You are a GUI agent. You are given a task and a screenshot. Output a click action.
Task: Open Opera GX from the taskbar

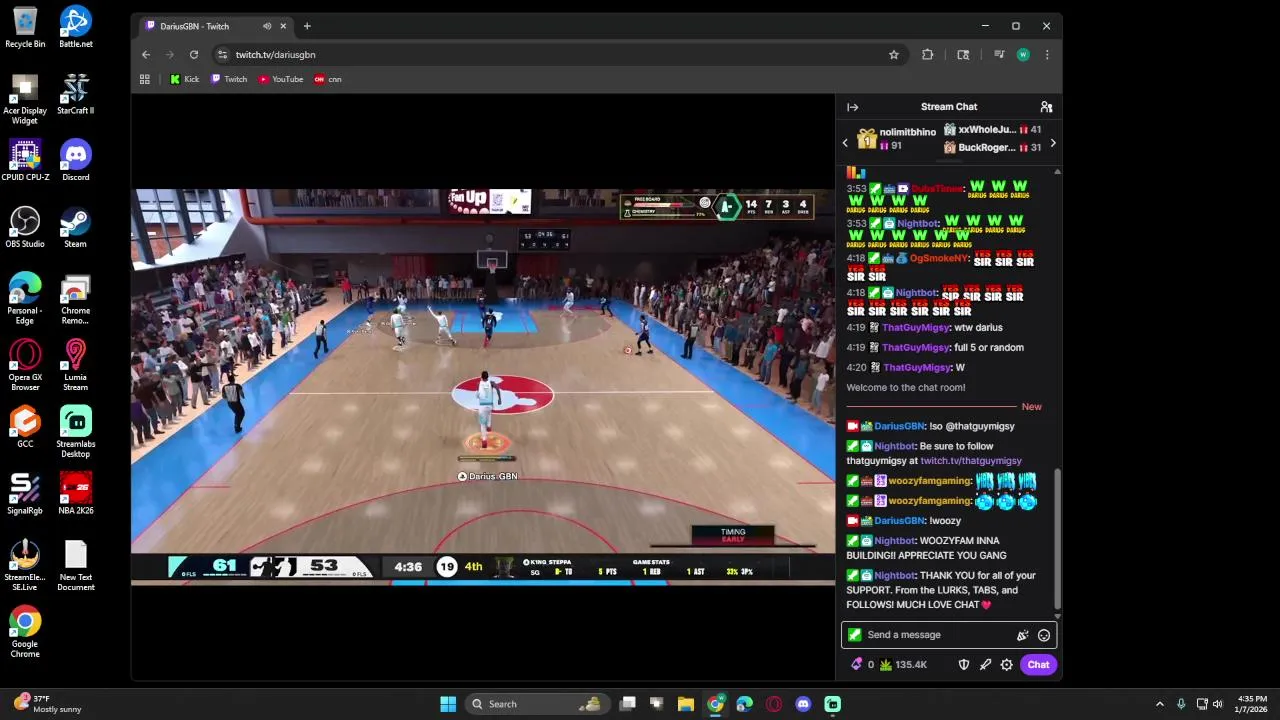[x=774, y=704]
